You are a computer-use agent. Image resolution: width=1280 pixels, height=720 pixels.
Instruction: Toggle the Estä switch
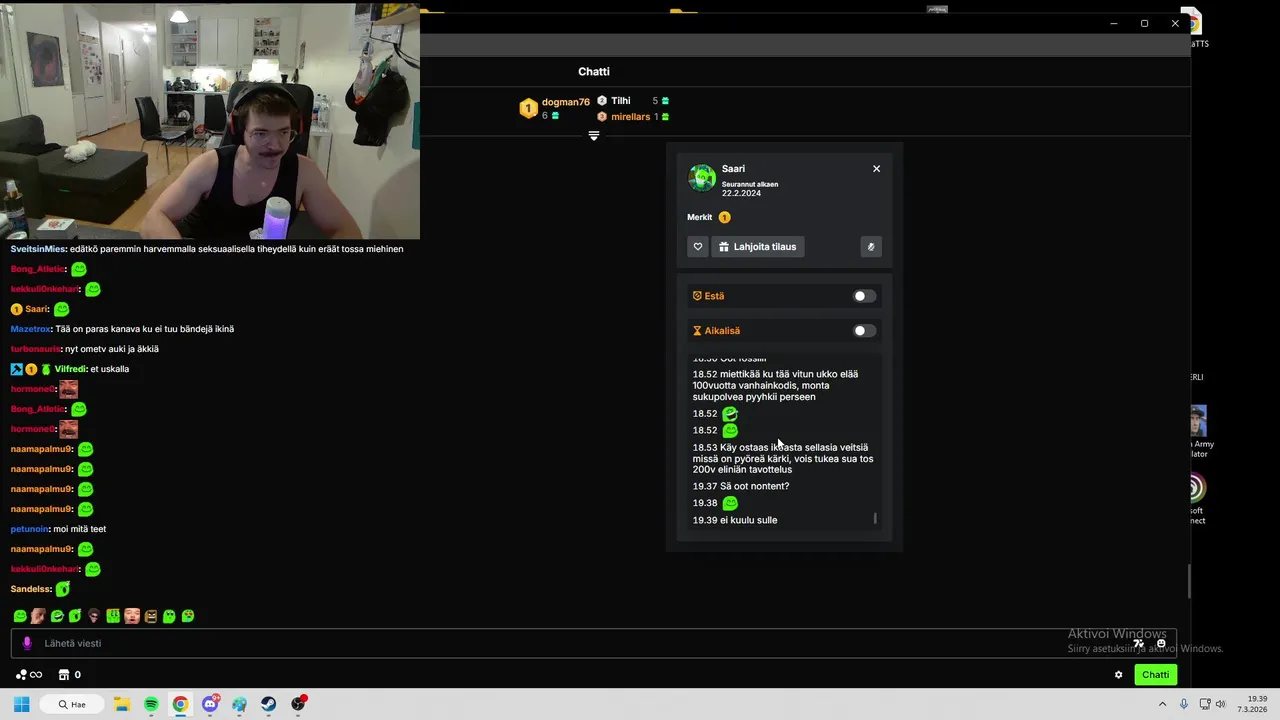(864, 296)
